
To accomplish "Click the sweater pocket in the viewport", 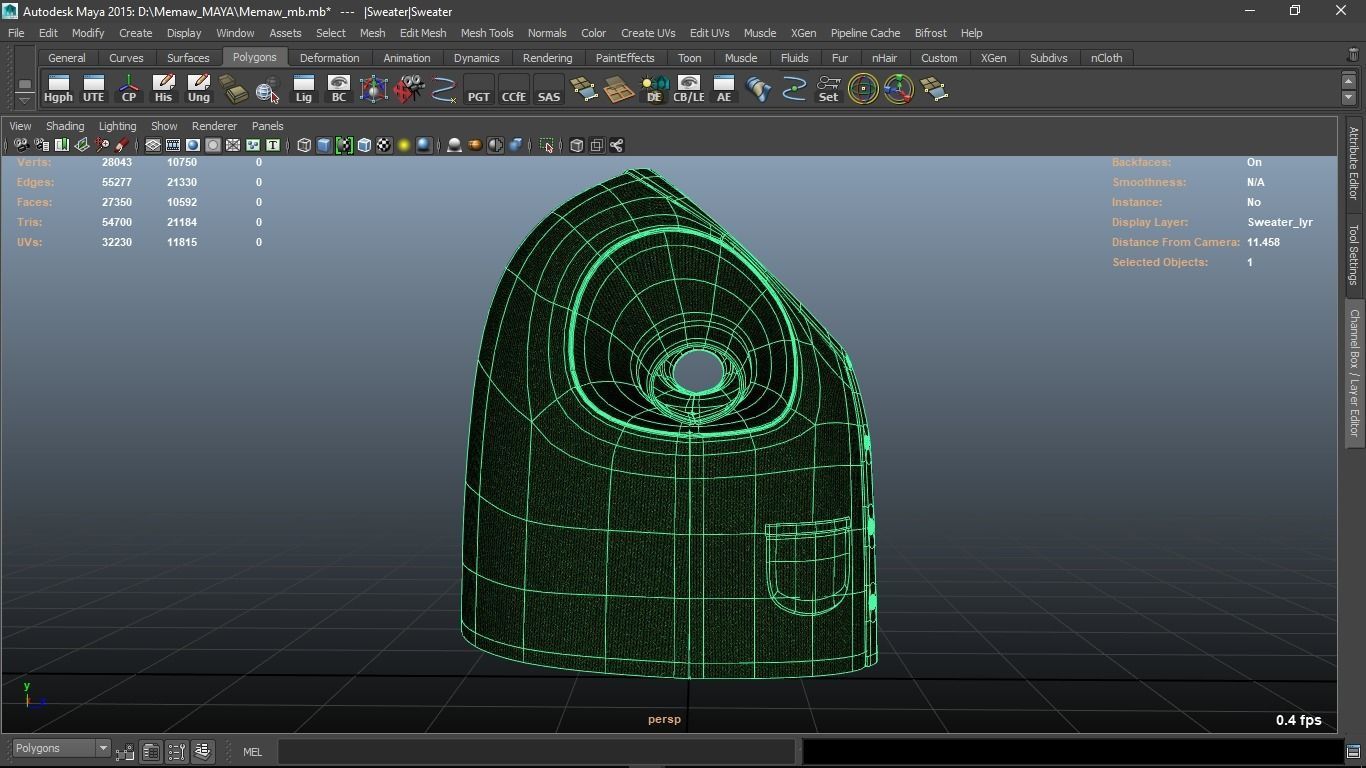I will 808,566.
